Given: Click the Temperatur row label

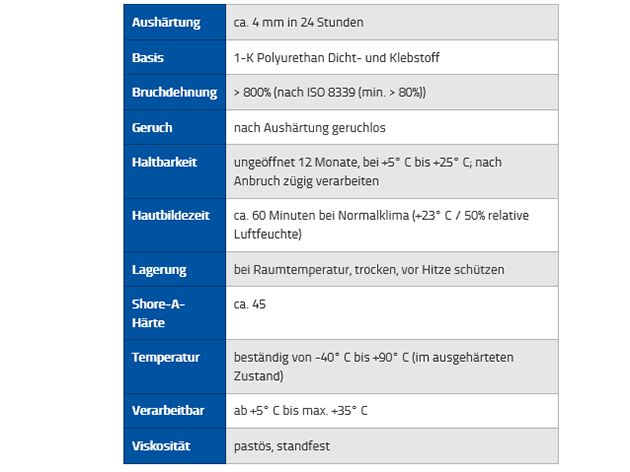Looking at the screenshot, I should [175, 366].
